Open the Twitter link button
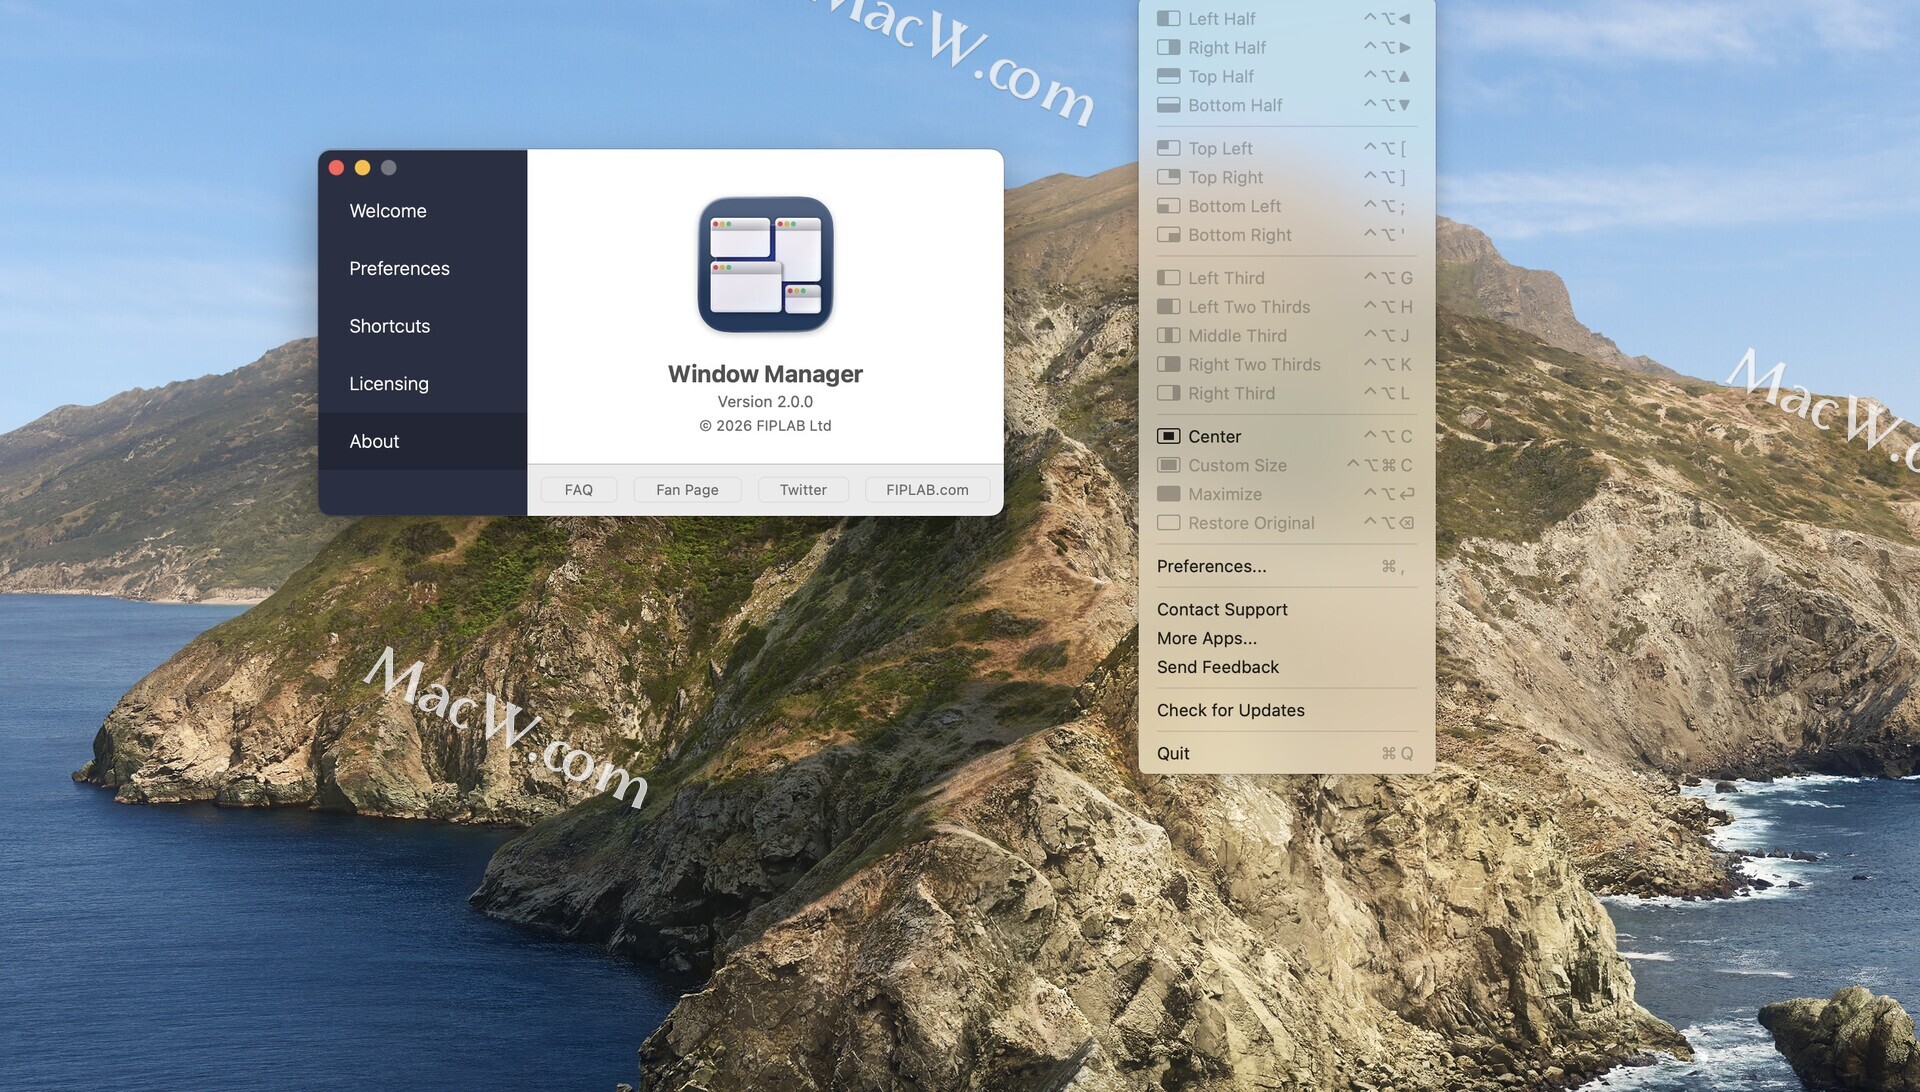Screen dimensions: 1920x1092 802,490
